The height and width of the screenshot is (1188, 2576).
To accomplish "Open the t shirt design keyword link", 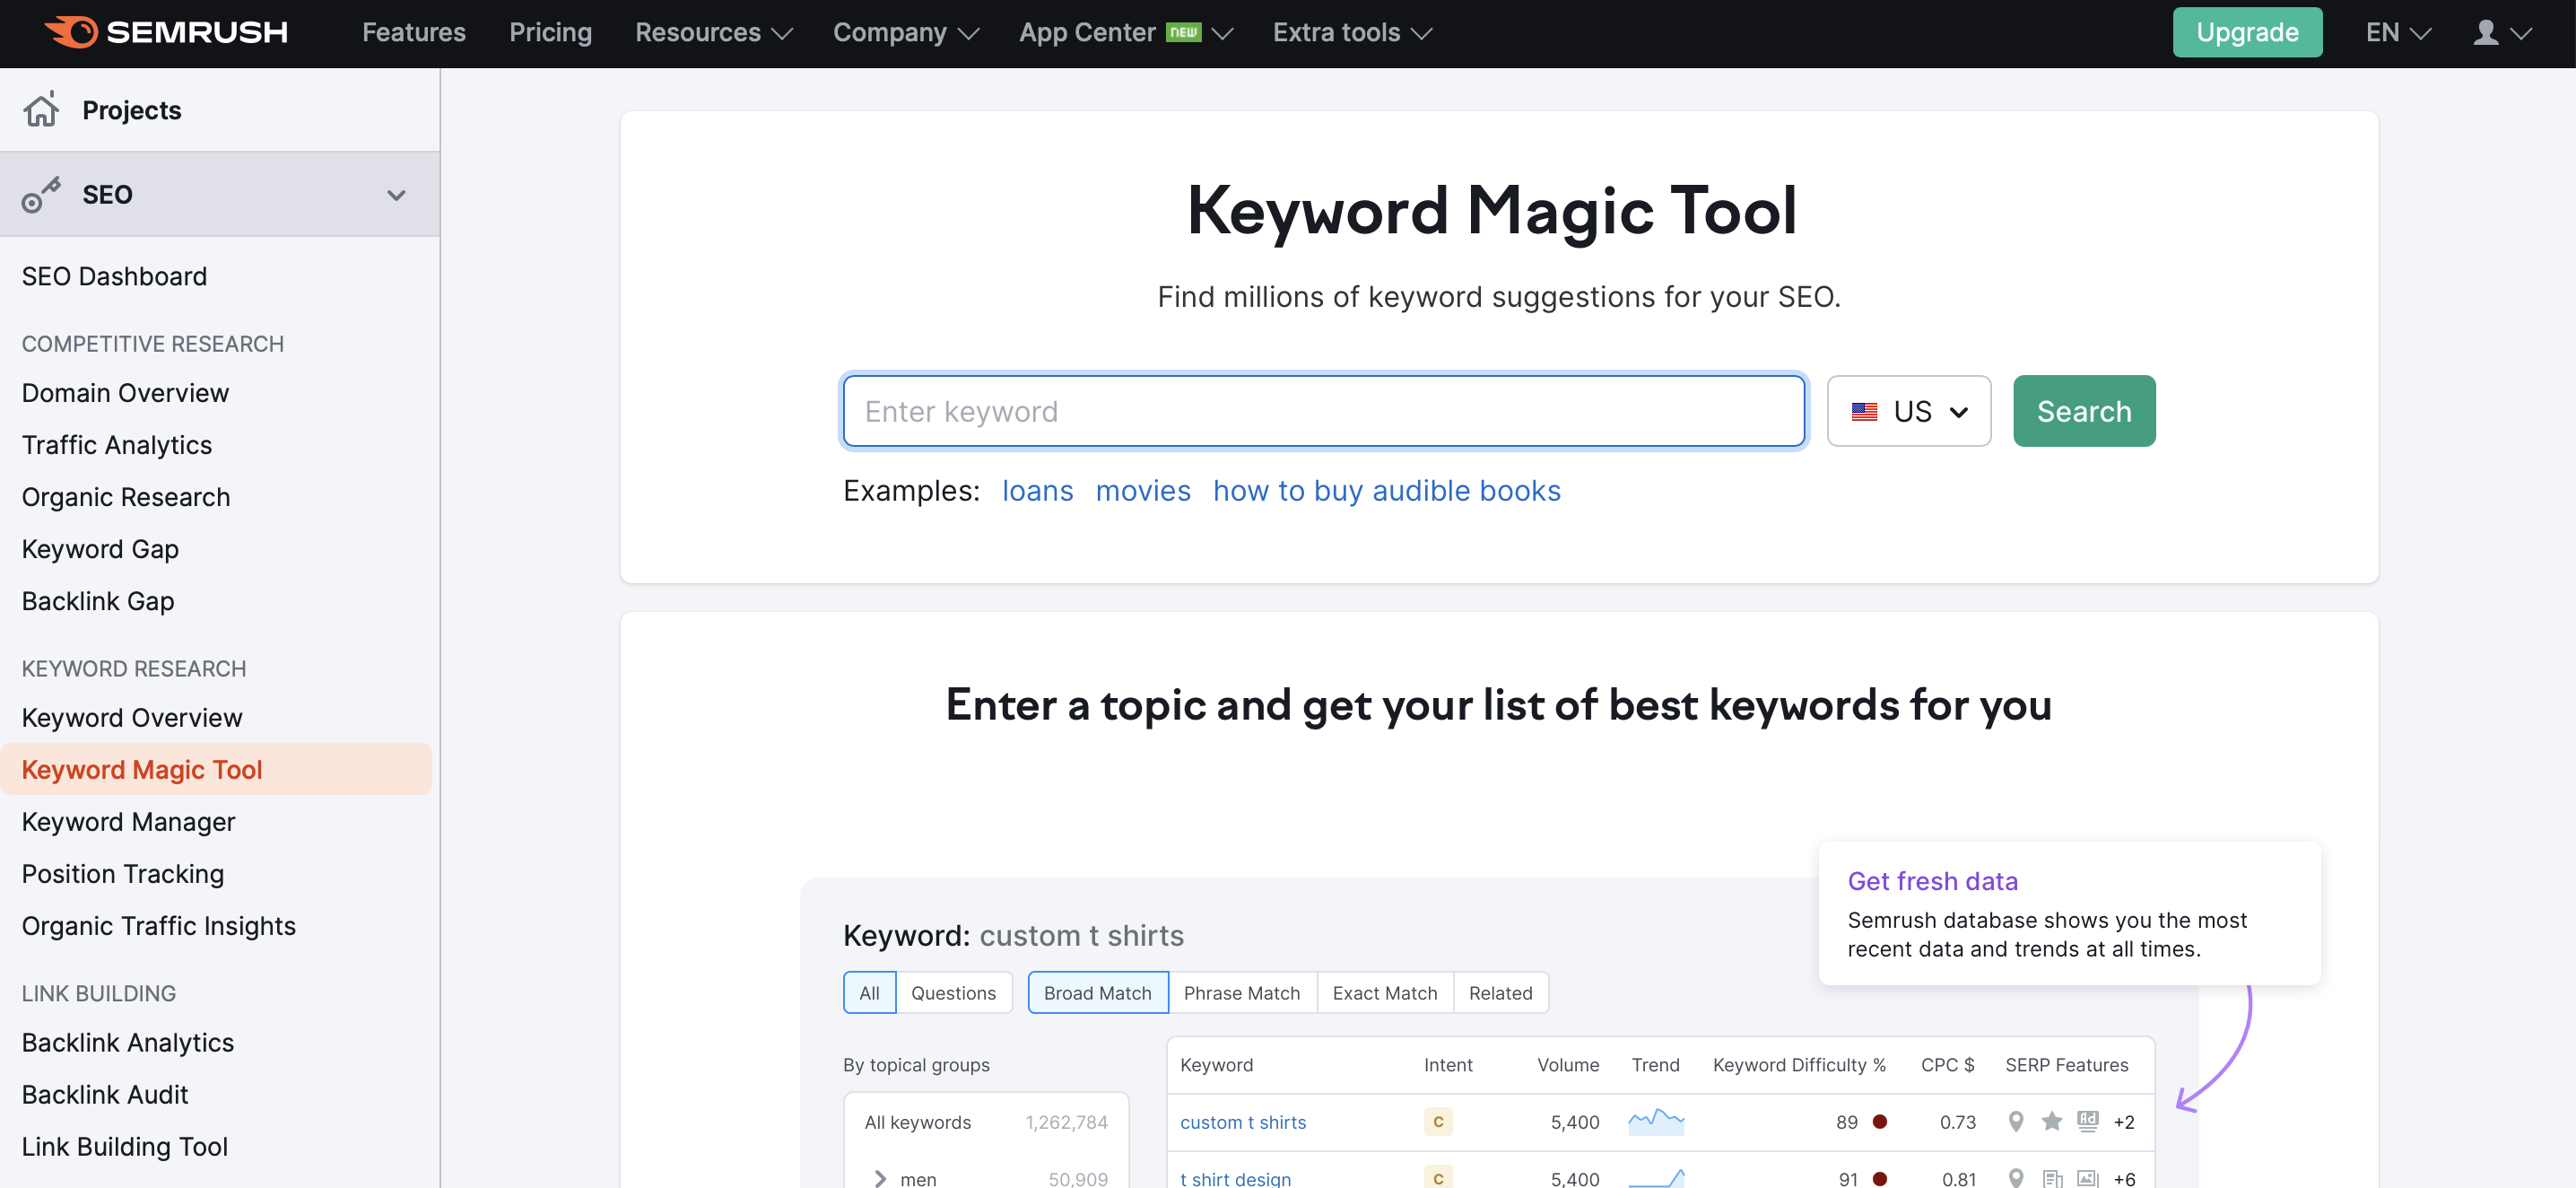I will (x=1235, y=1179).
